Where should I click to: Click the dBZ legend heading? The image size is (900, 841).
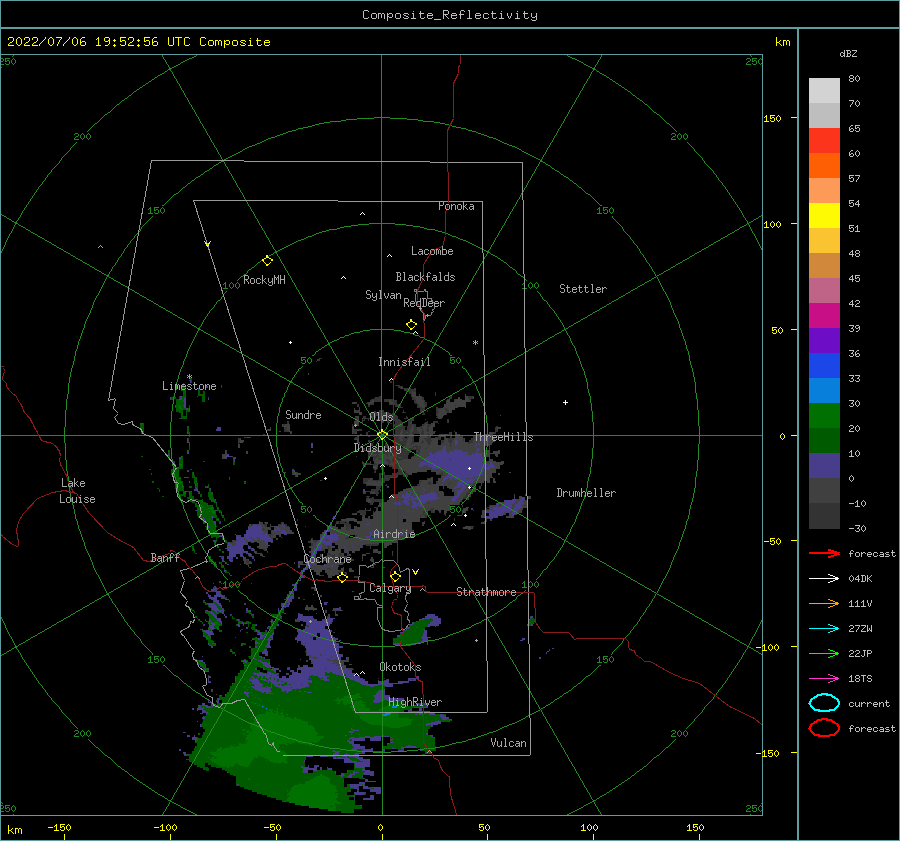click(x=848, y=53)
